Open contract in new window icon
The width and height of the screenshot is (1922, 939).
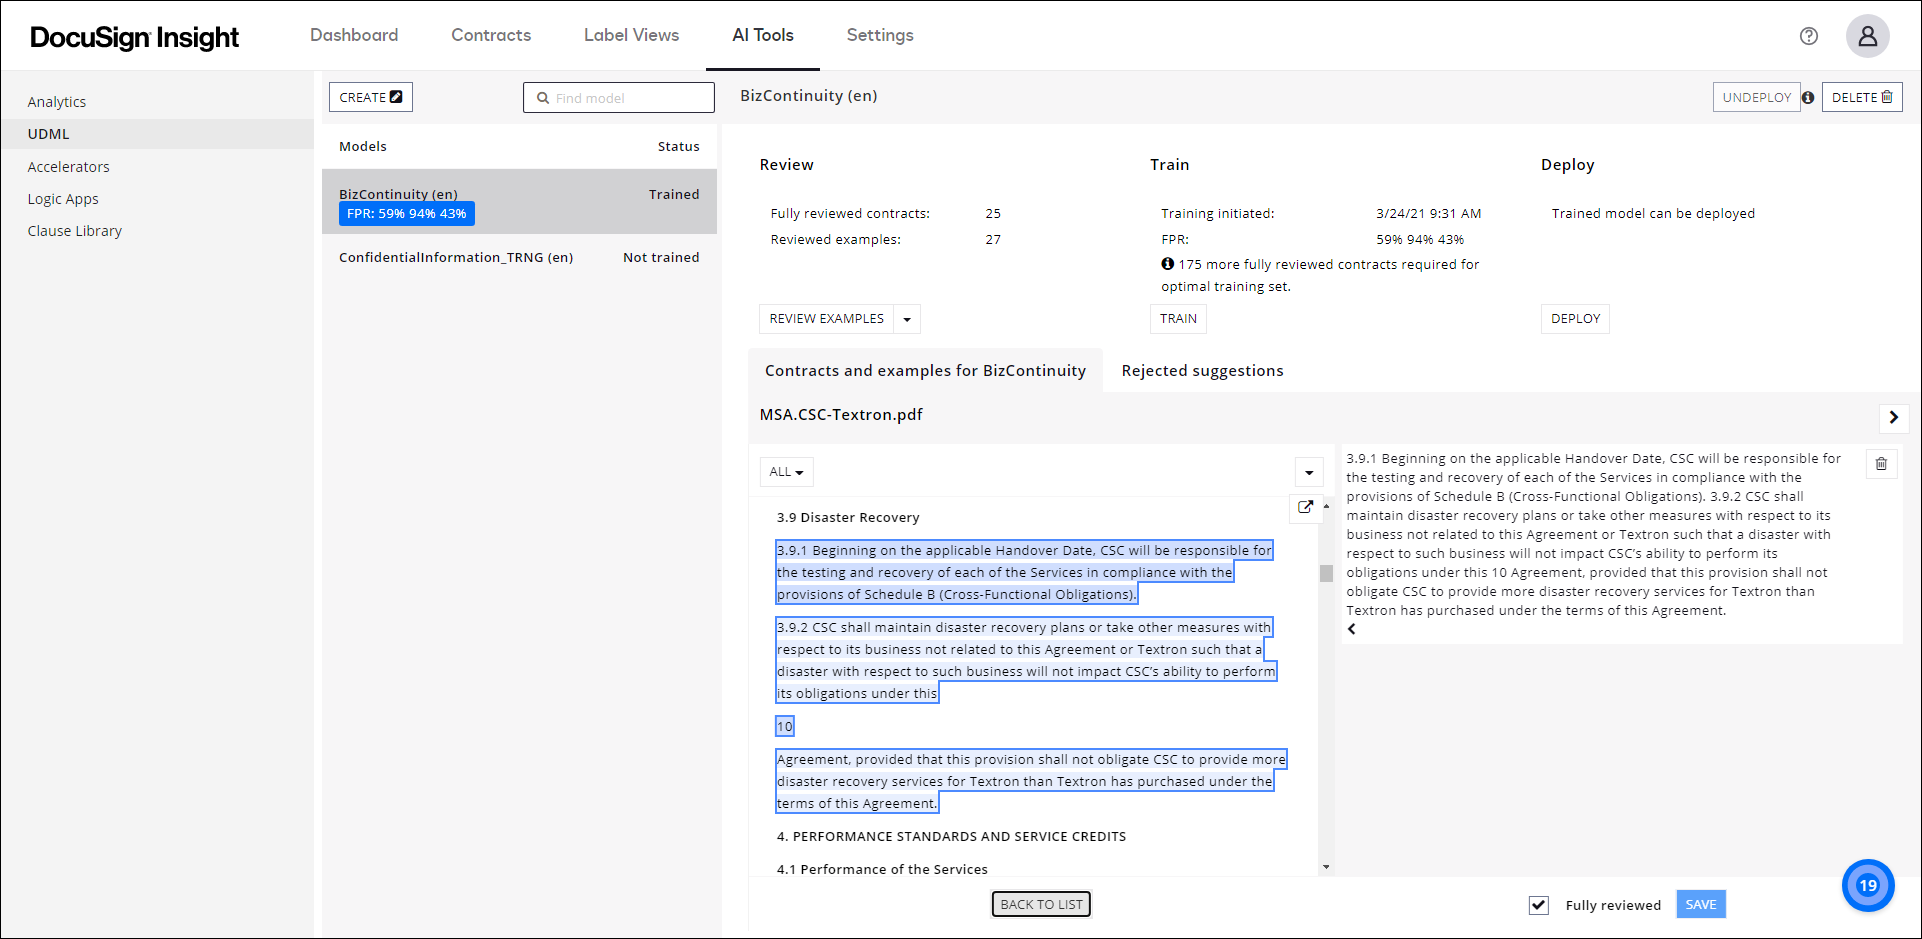click(x=1305, y=507)
